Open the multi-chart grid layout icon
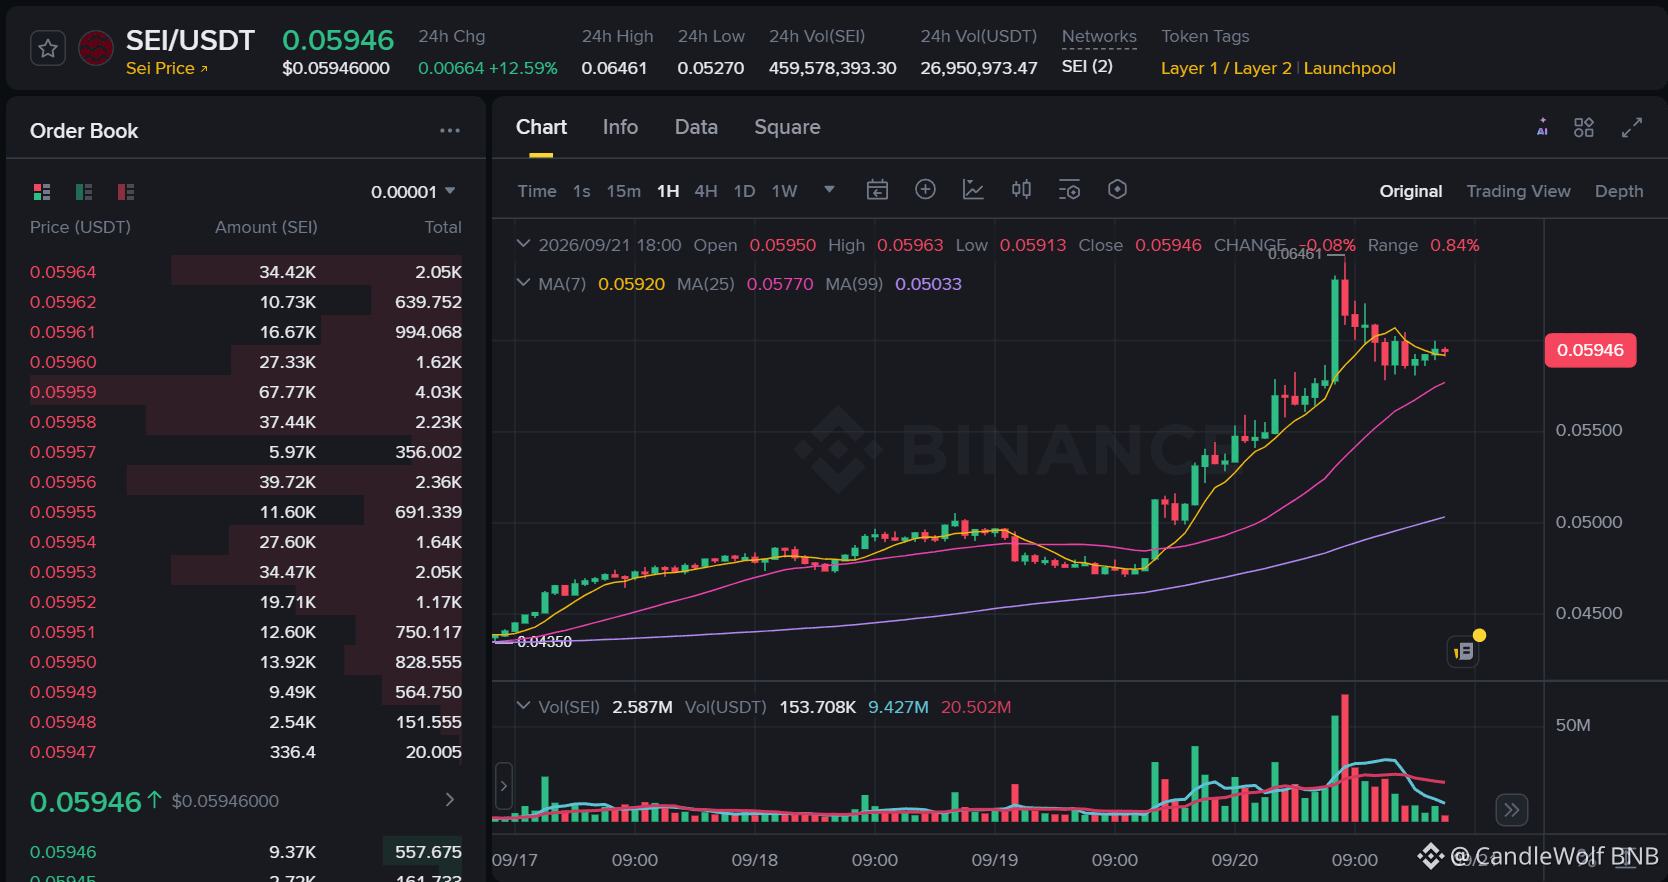 point(1584,127)
